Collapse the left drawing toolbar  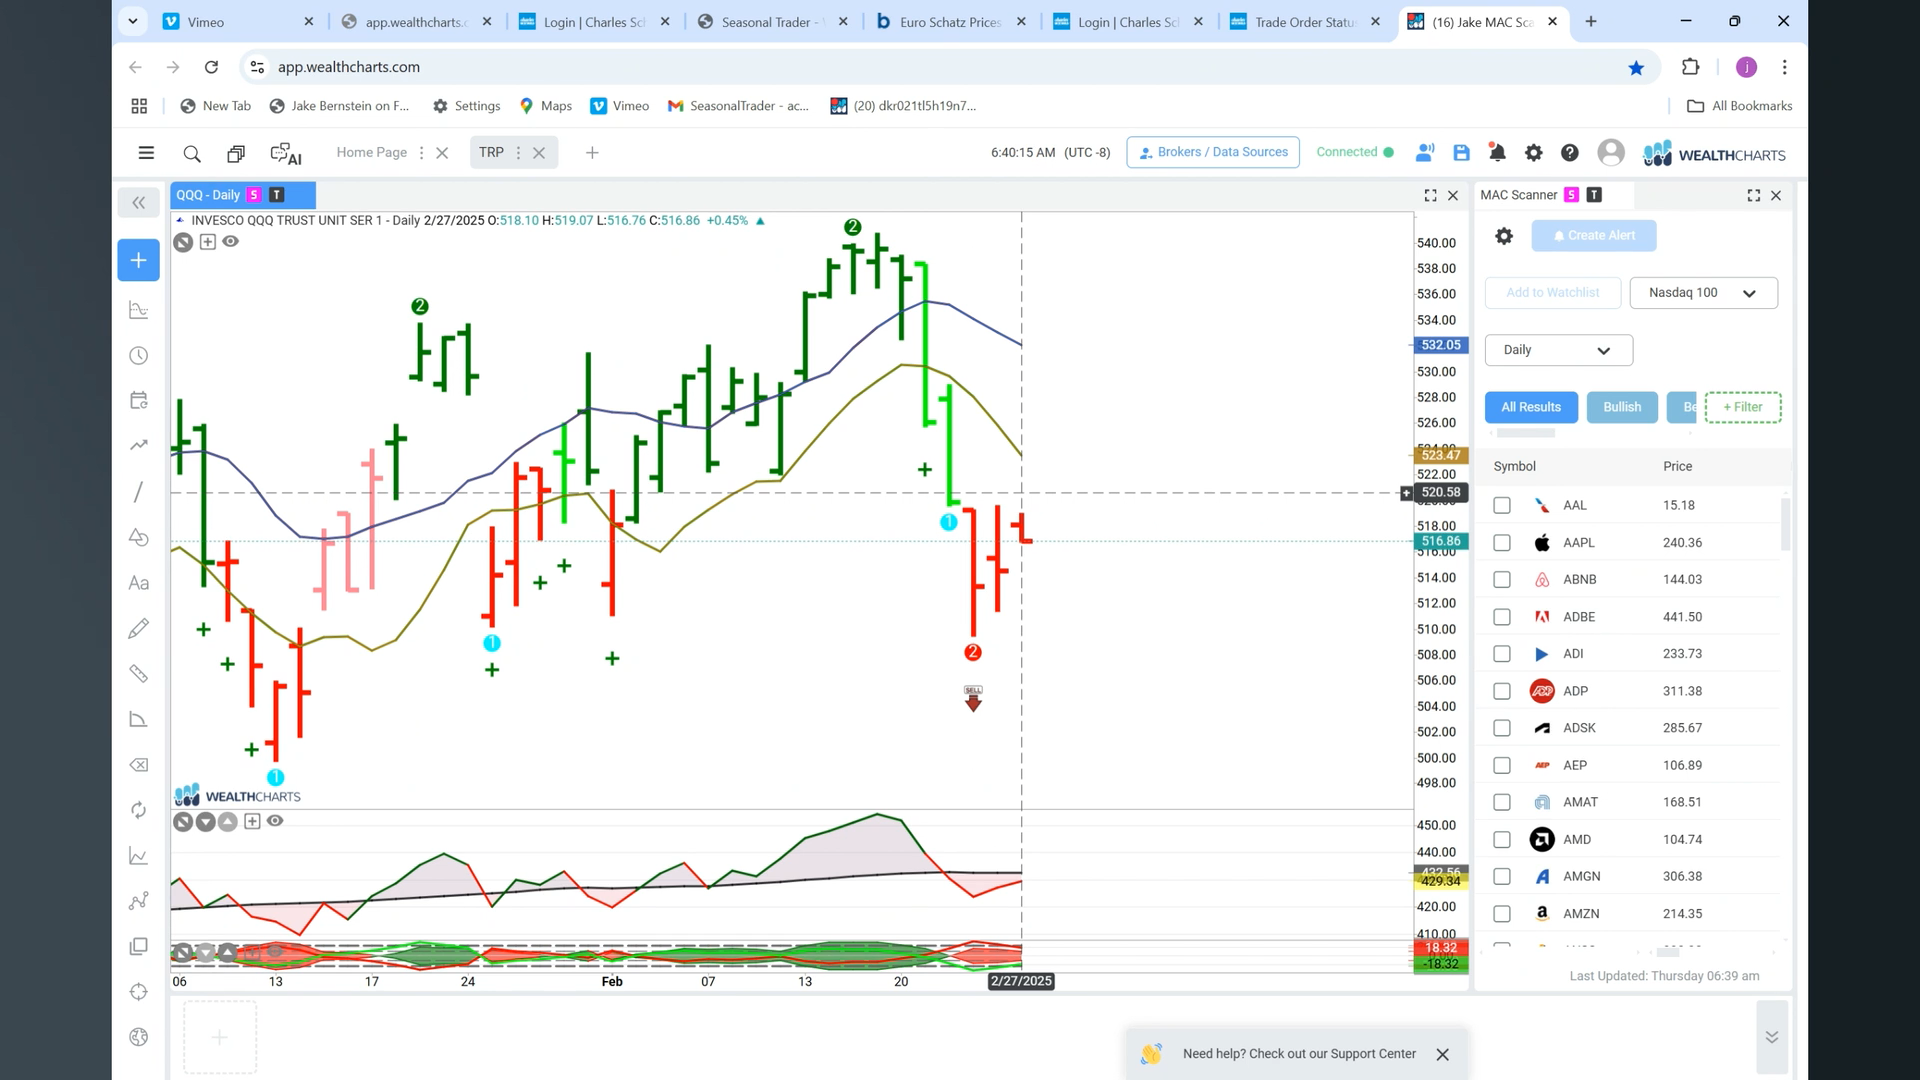coord(138,203)
